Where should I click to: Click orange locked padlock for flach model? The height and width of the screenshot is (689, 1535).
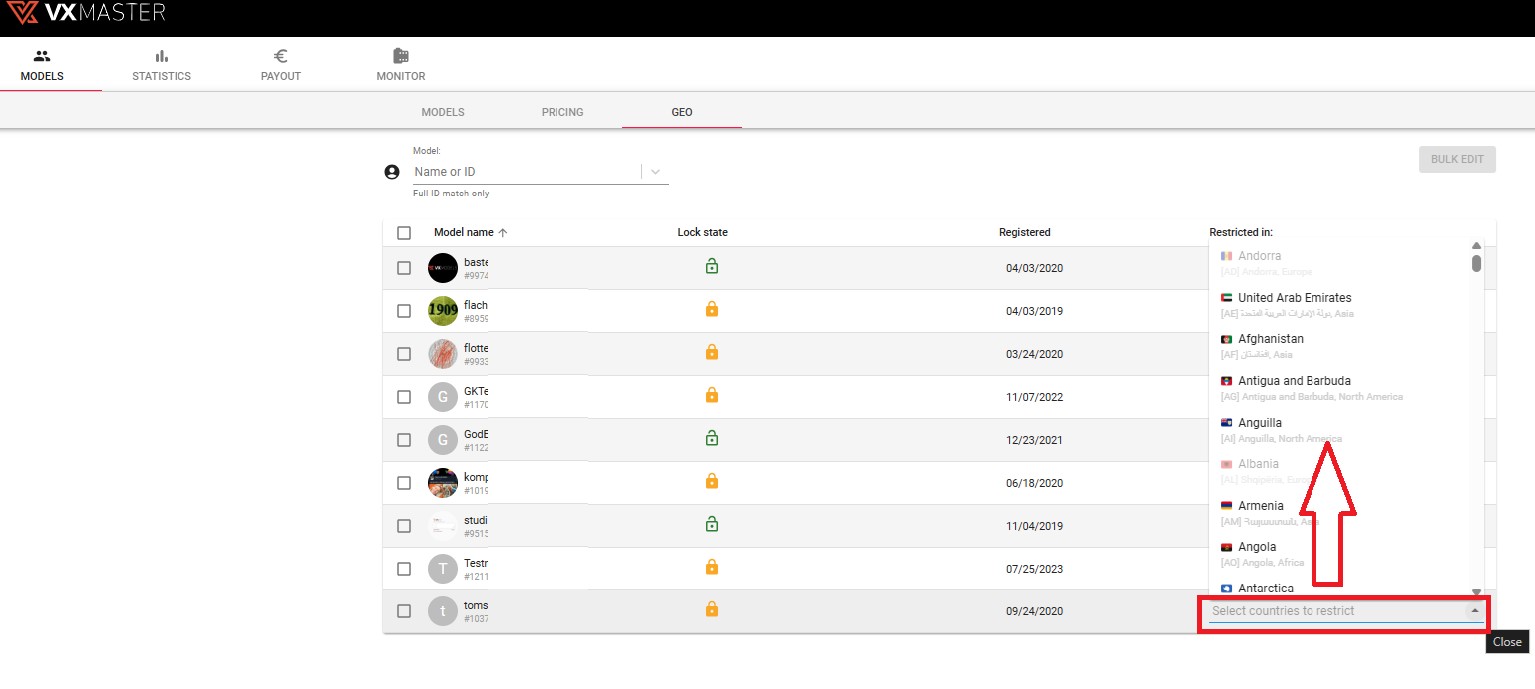click(712, 310)
